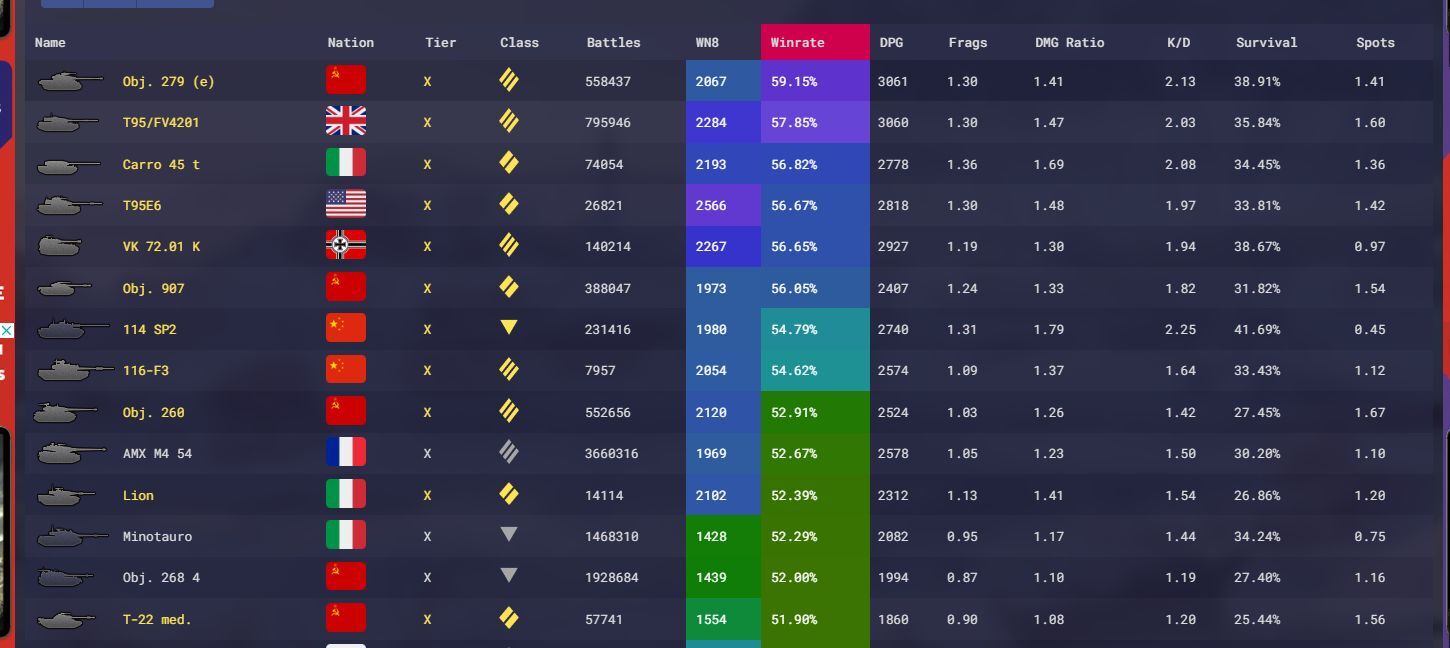
Task: Sort the table by Battles column
Action: coord(613,42)
